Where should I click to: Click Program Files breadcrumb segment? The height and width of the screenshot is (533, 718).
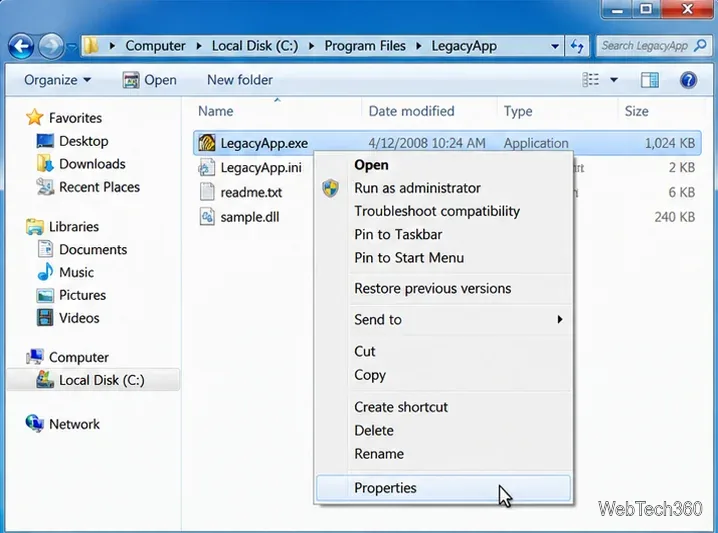365,46
